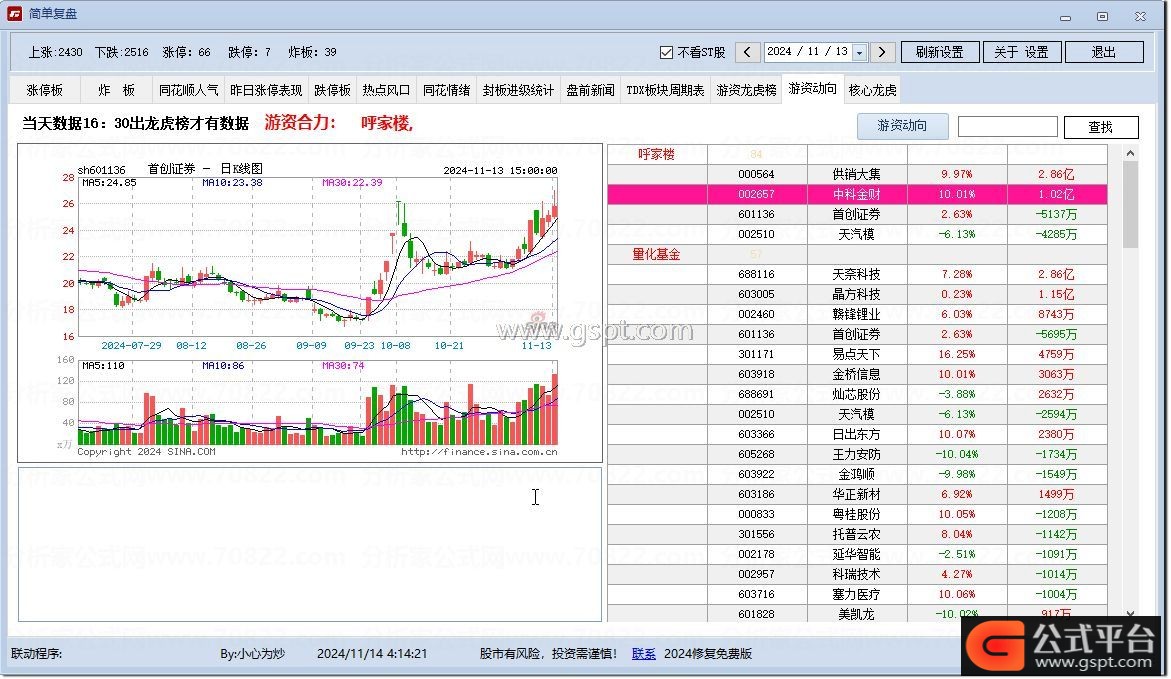The width and height of the screenshot is (1171, 679).
Task: Select the 603716 塞力医疗 row
Action: [857, 595]
